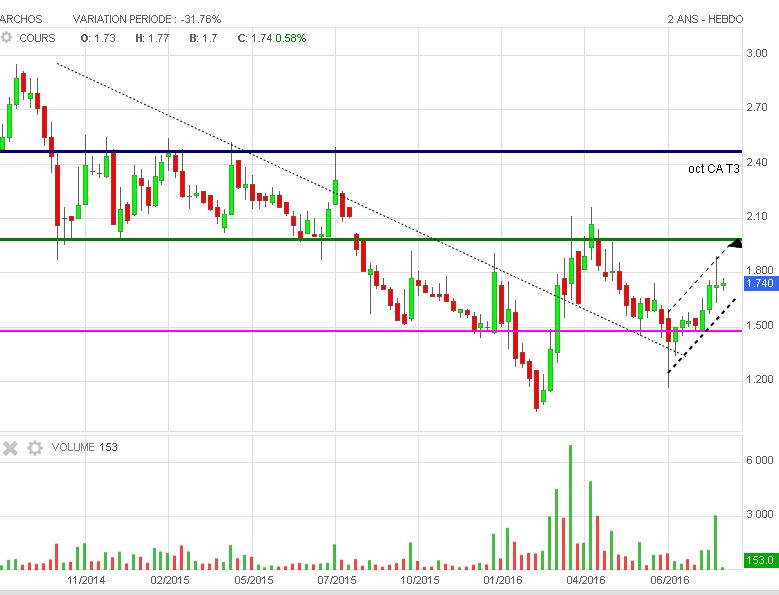Click the 2.70 price axis label
The width and height of the screenshot is (779, 595).
click(x=757, y=108)
